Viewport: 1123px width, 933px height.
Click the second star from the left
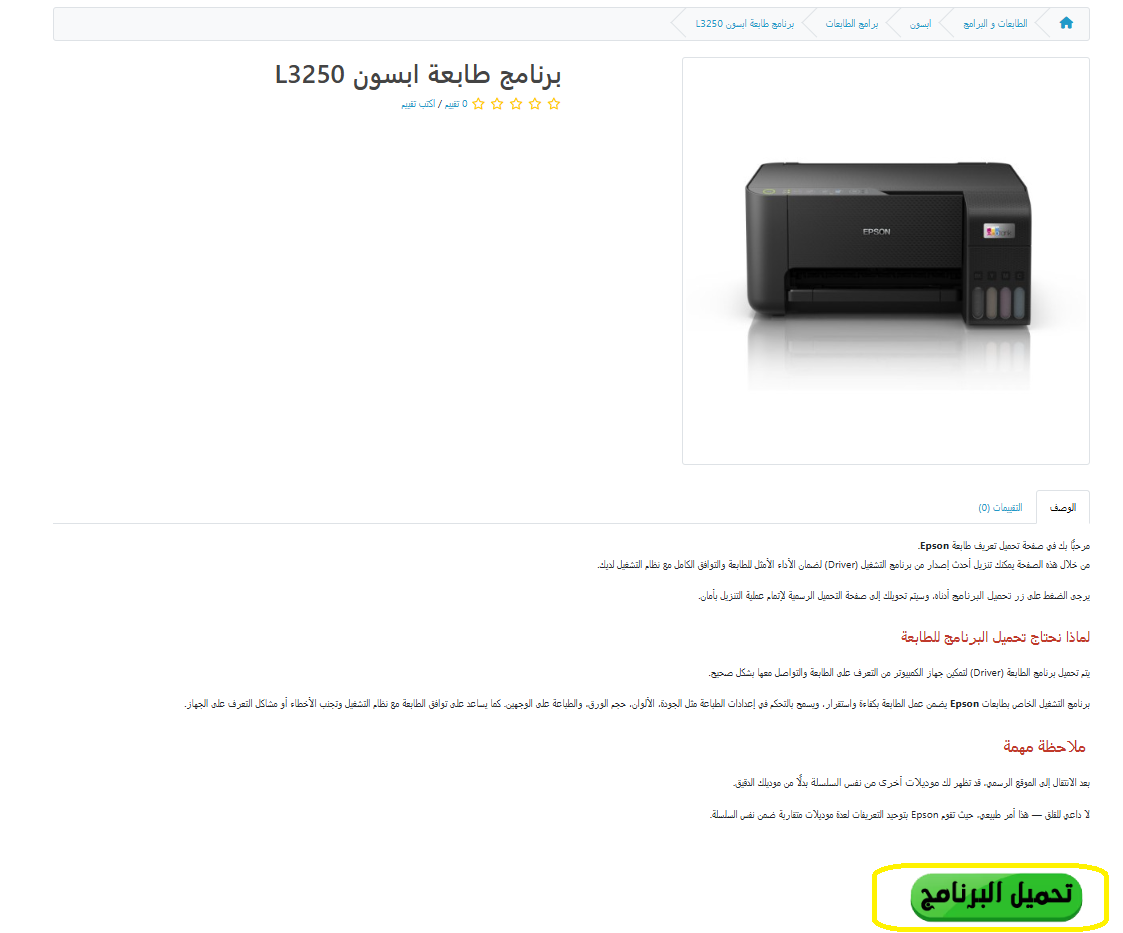497,104
